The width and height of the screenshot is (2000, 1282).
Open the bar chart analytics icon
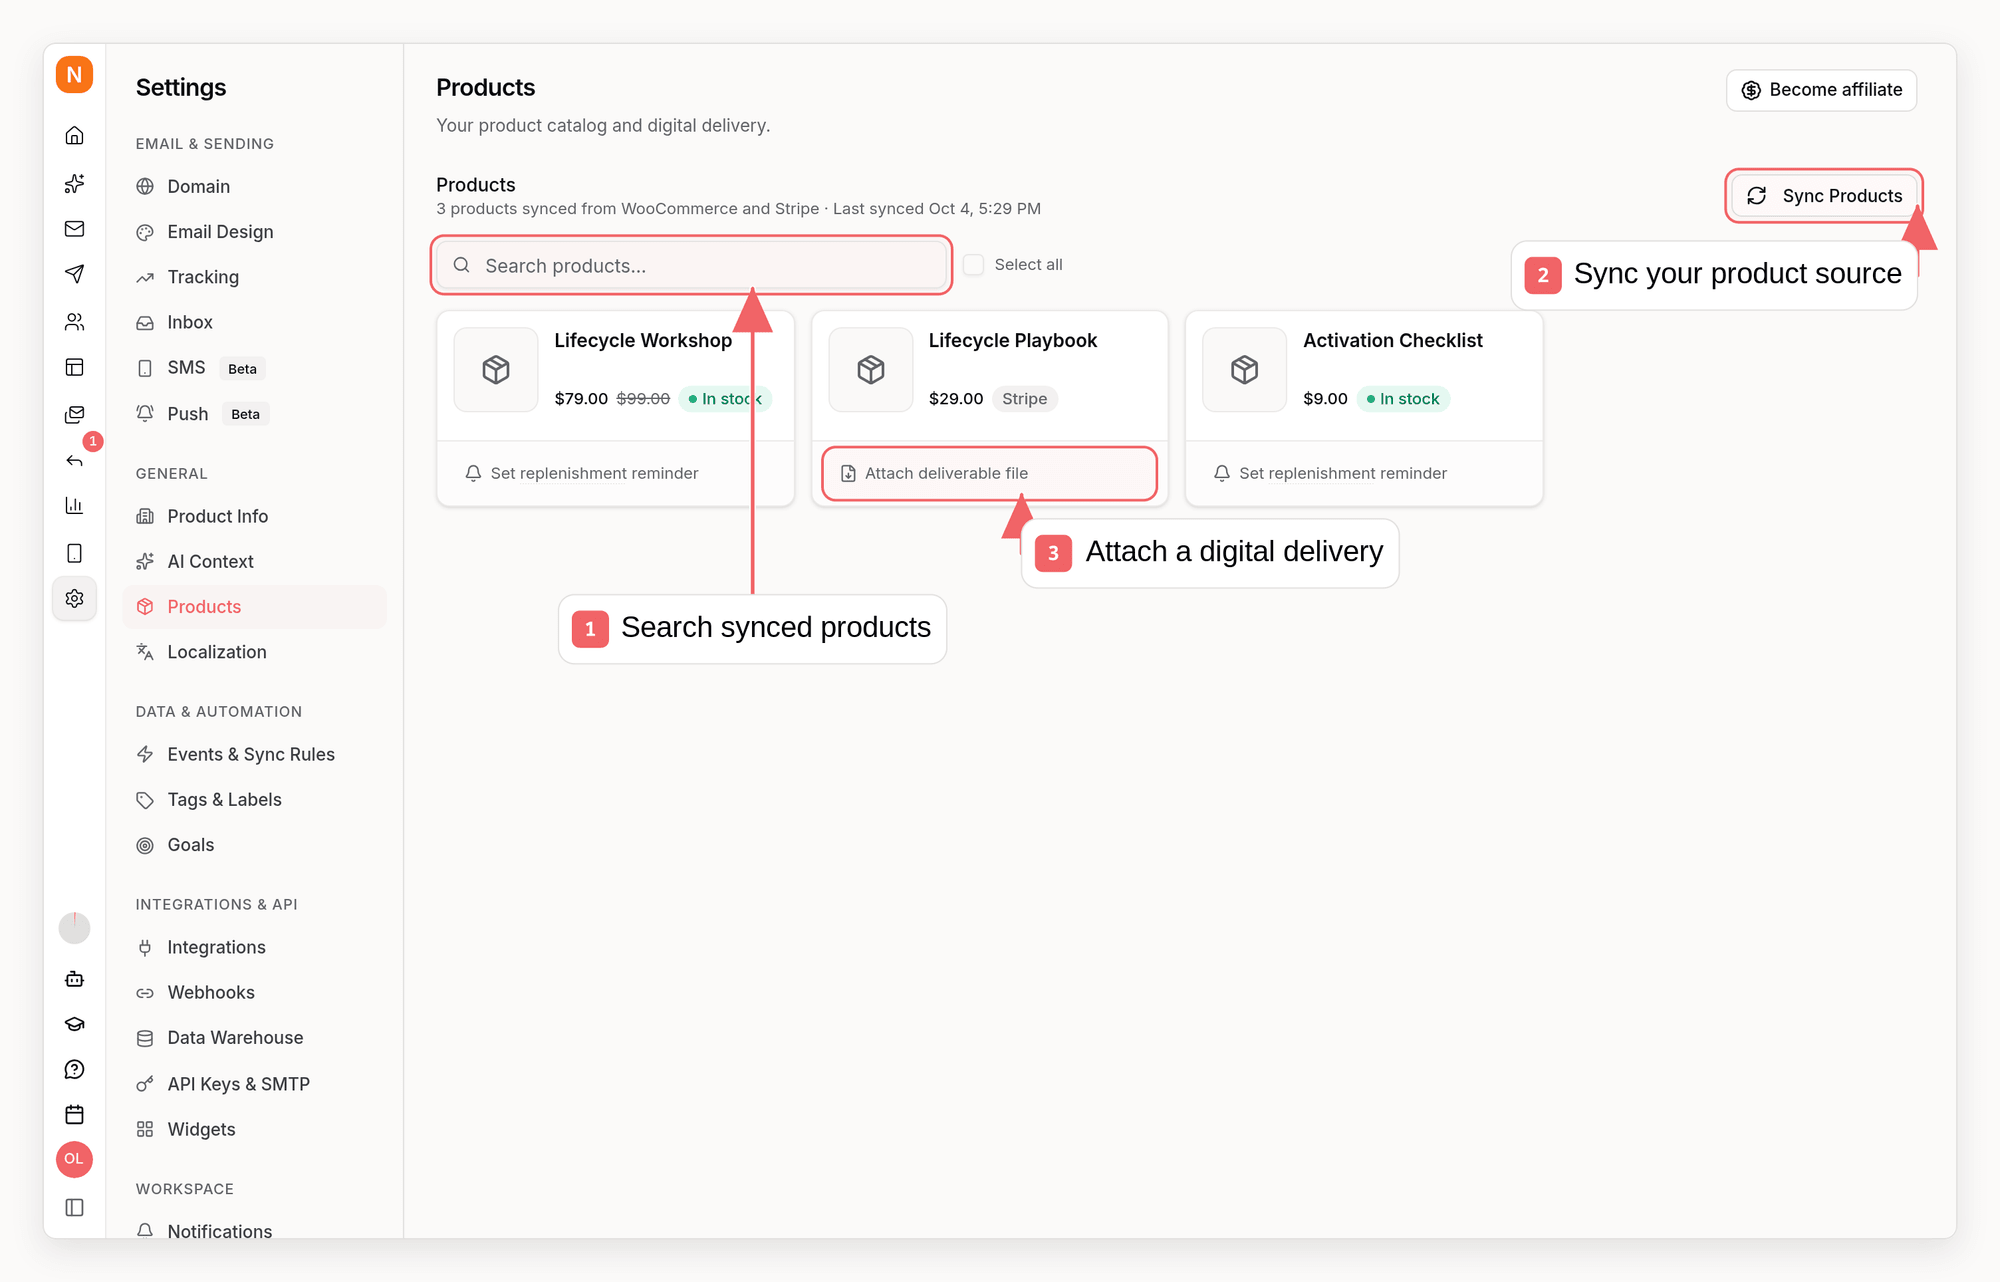click(74, 506)
